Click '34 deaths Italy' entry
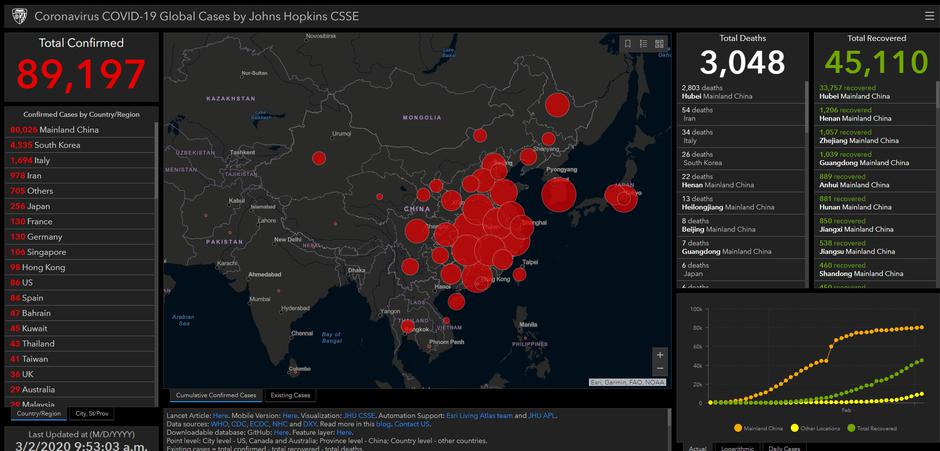The image size is (940, 451). 742,136
